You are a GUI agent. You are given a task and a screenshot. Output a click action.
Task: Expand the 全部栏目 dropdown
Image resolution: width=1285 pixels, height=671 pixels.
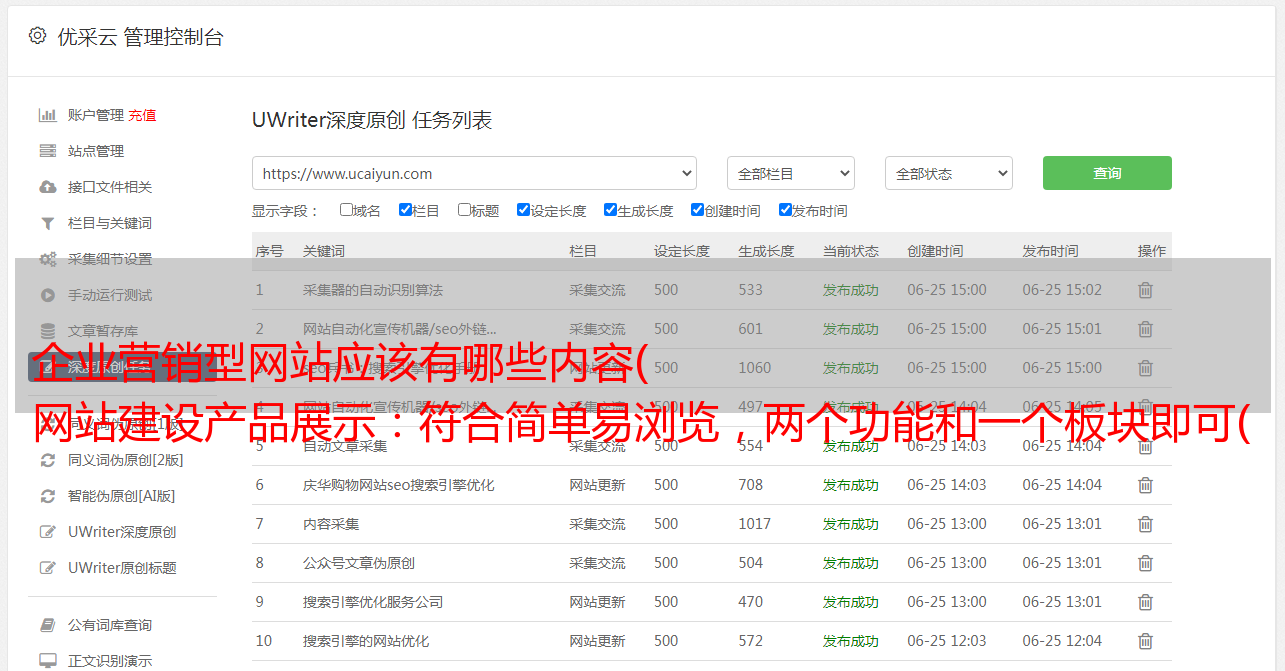click(790, 173)
